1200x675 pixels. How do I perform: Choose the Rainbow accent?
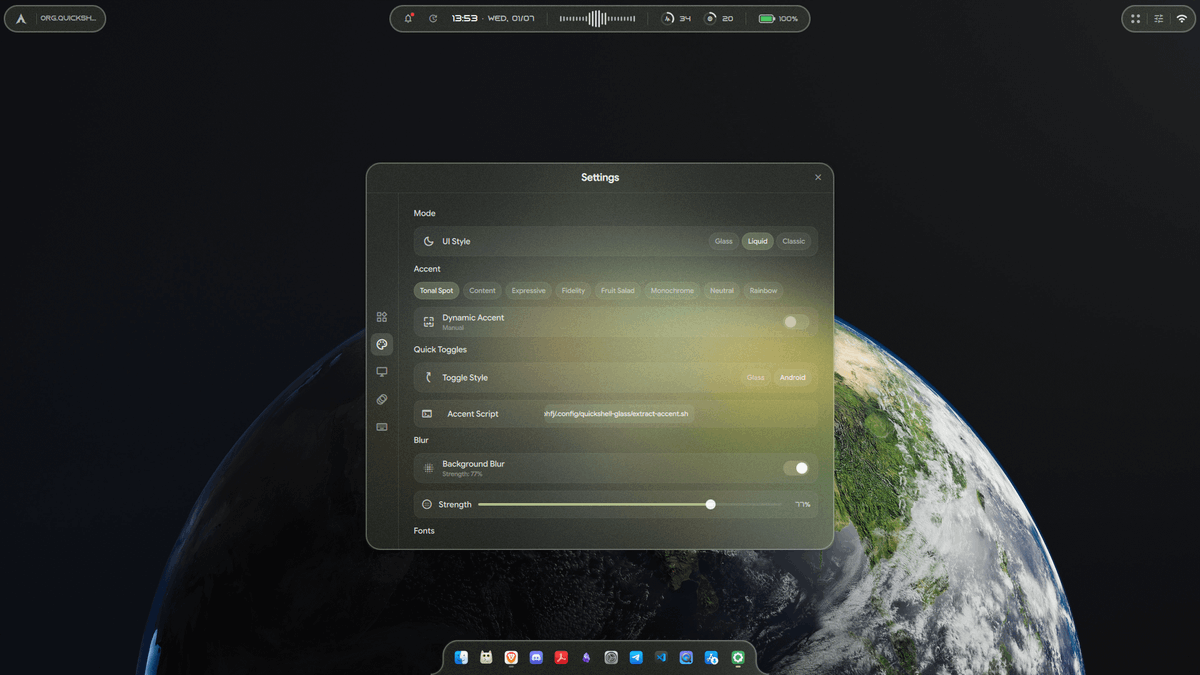764,291
